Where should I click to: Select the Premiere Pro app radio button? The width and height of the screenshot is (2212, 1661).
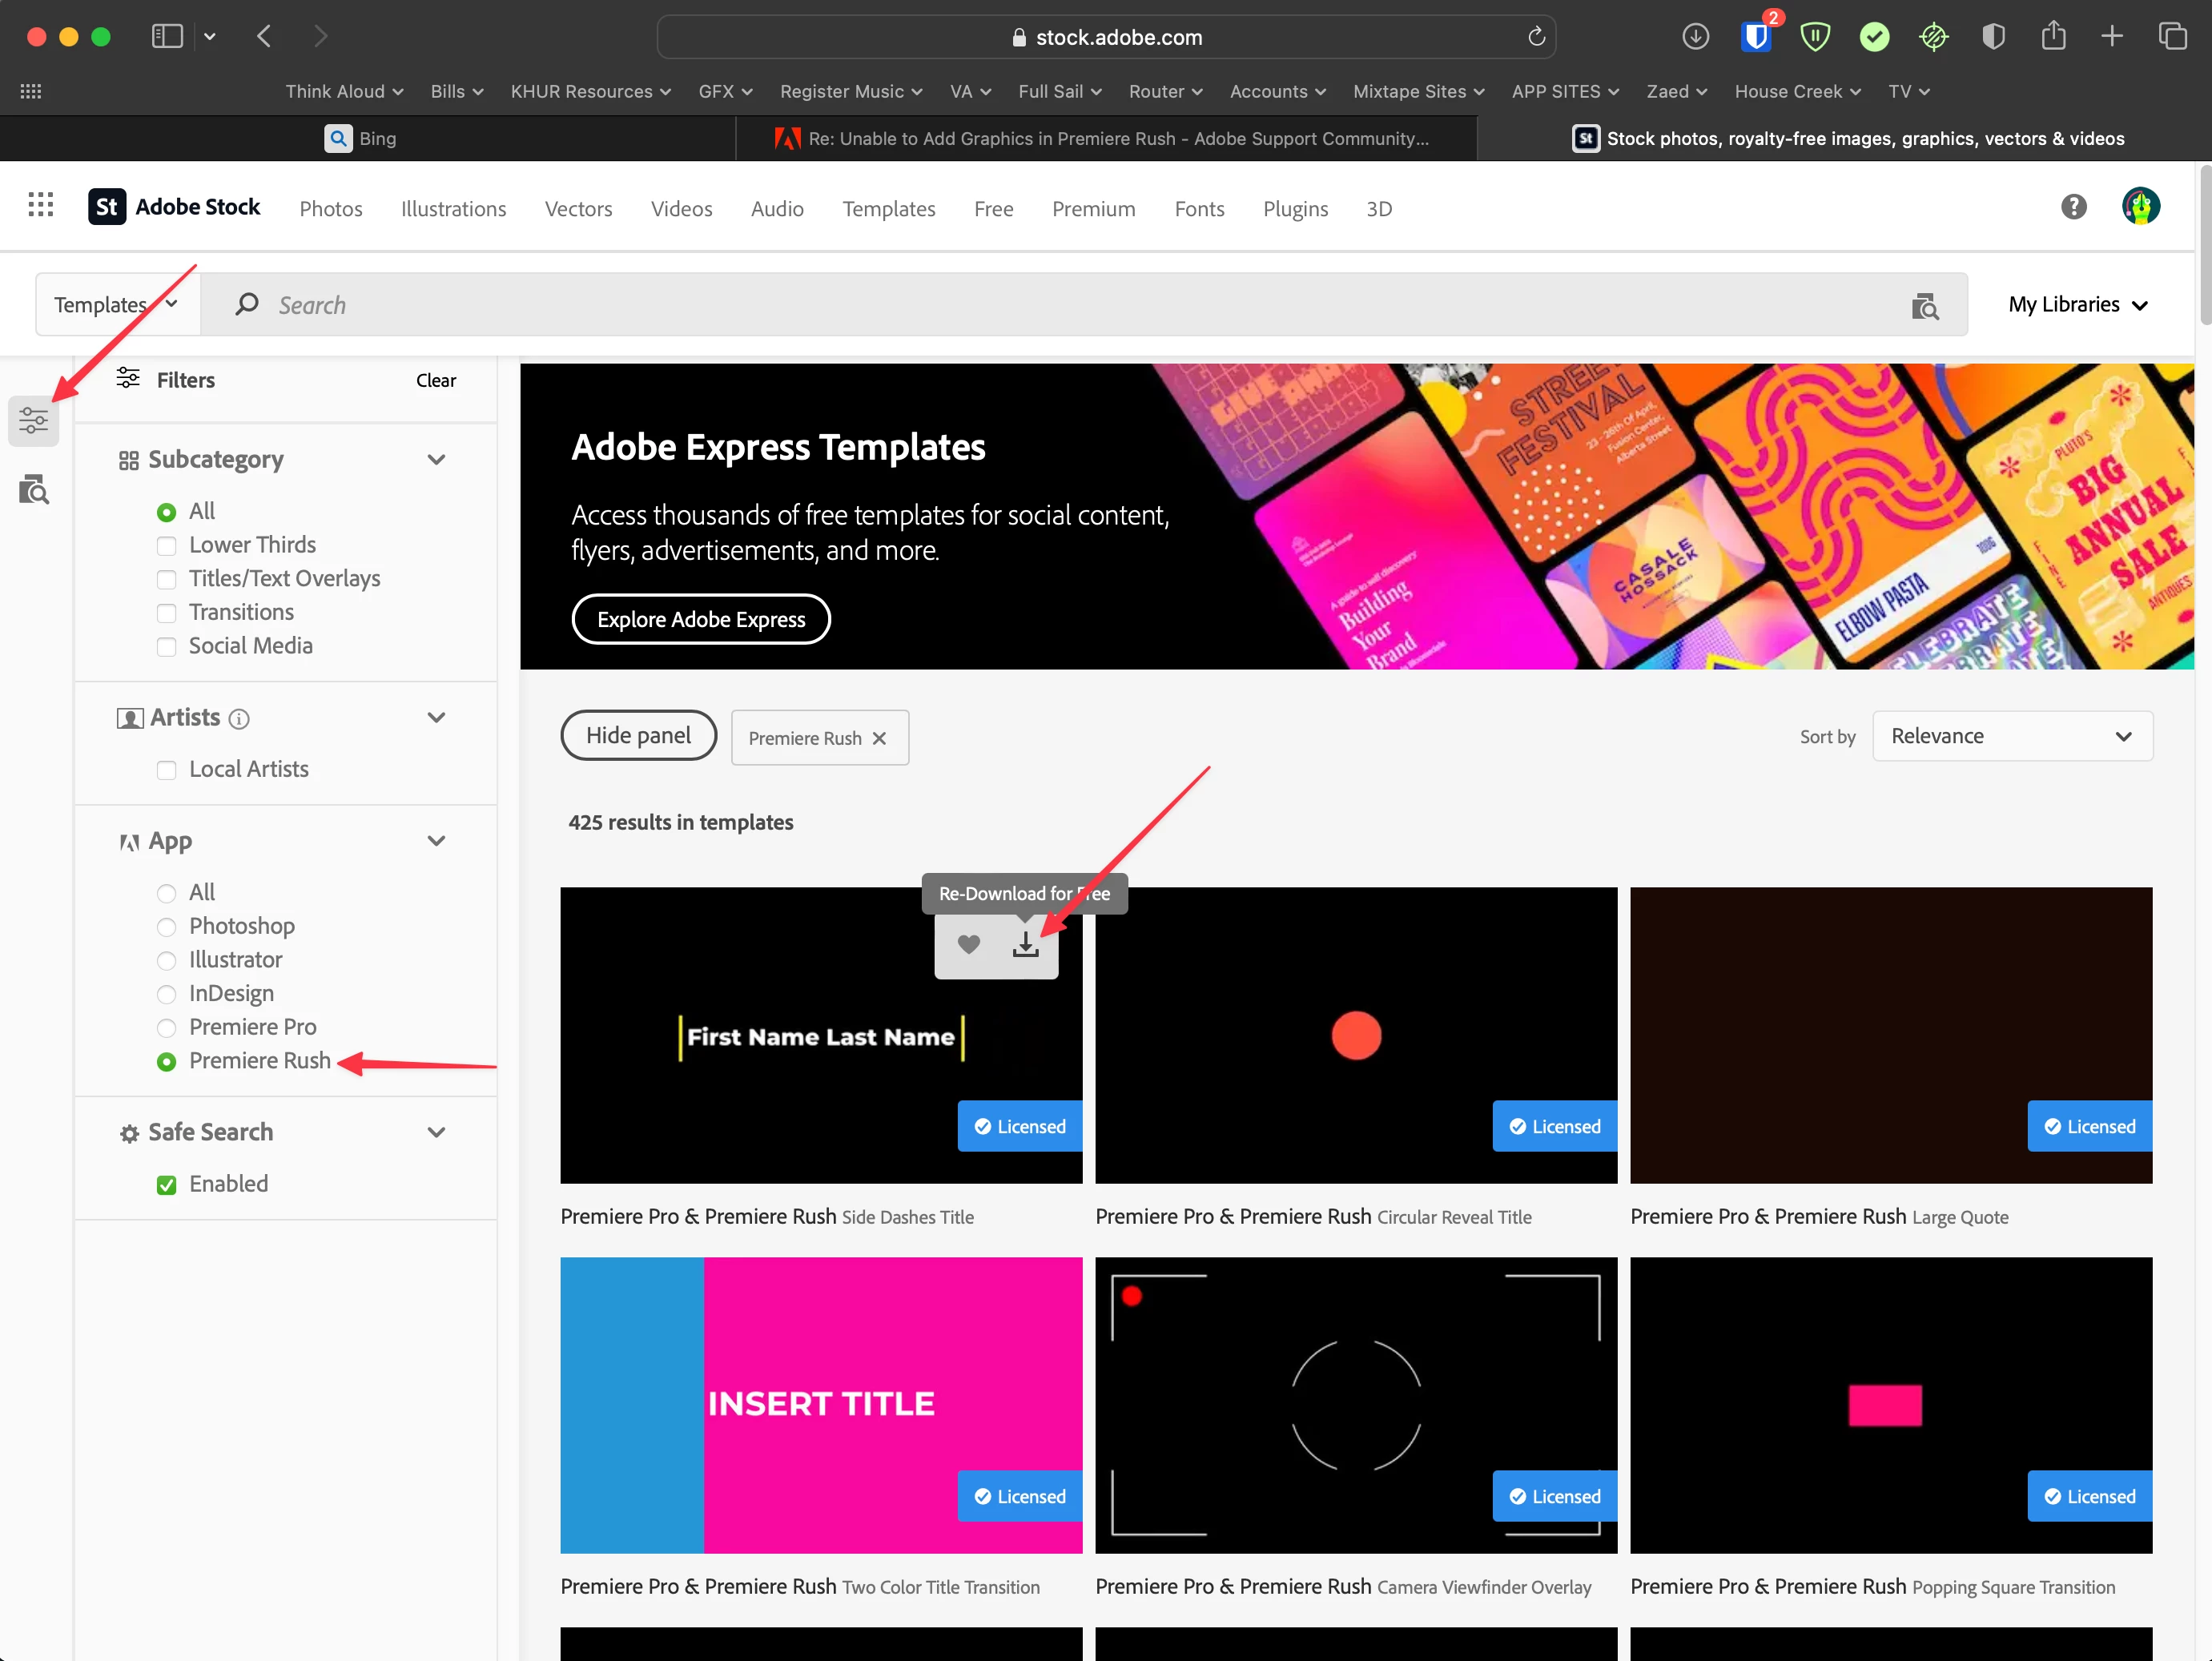click(167, 1028)
